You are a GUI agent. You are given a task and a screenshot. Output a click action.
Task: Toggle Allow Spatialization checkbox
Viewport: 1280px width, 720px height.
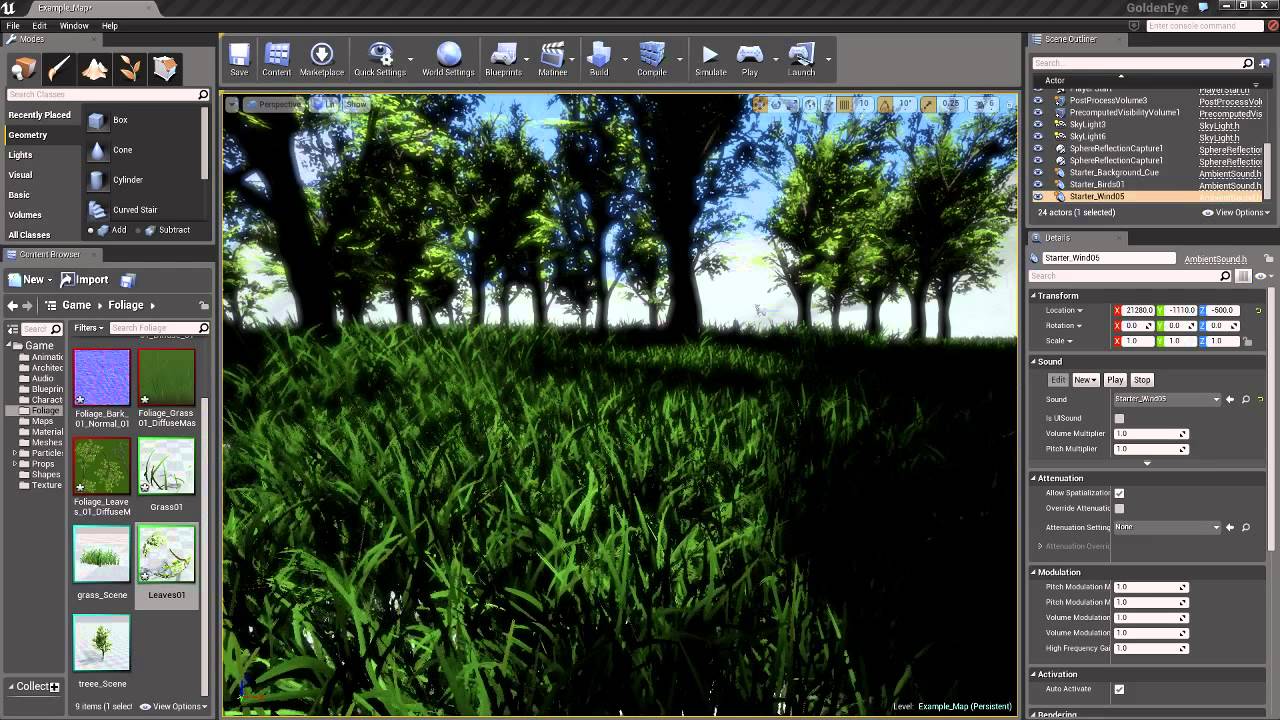click(1119, 493)
